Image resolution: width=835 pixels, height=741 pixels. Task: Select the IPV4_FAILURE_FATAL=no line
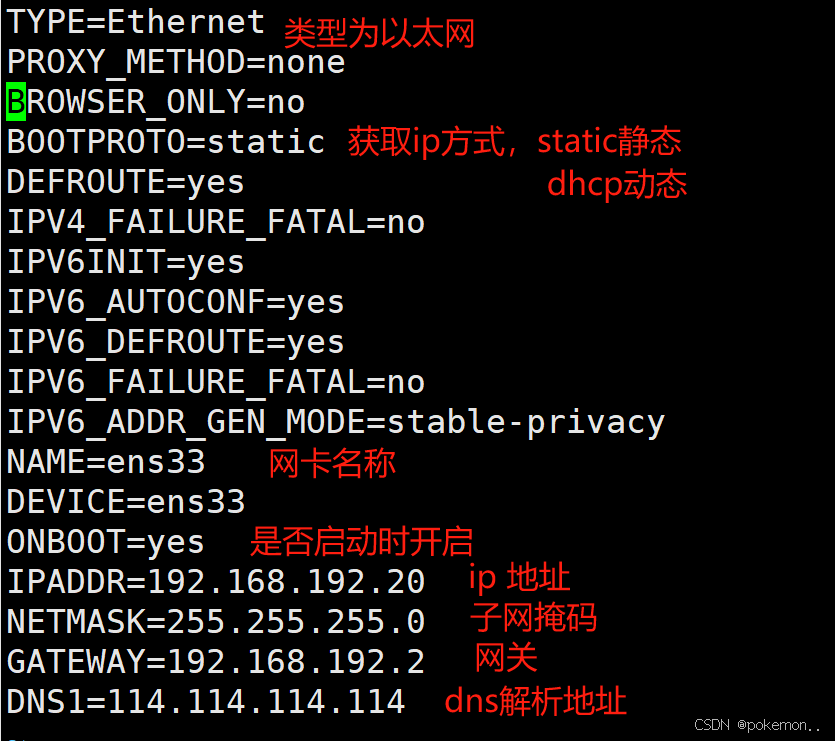tap(216, 223)
